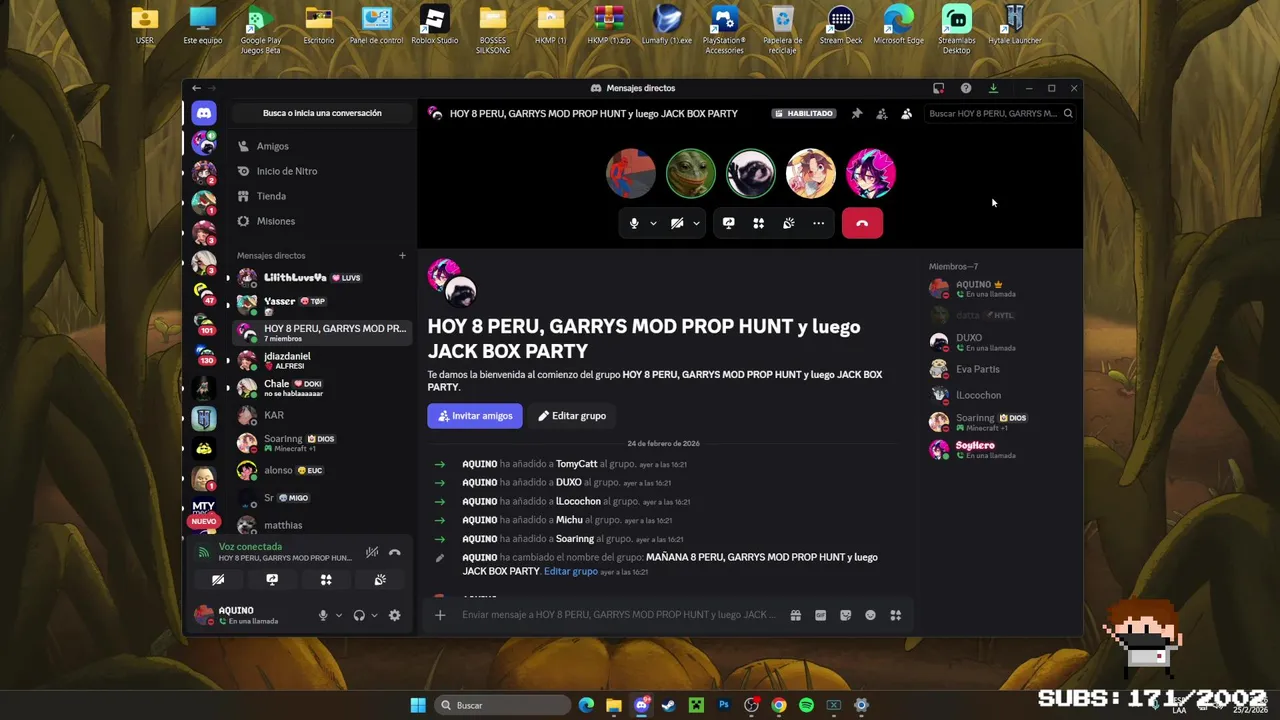Open Tienda page
The height and width of the screenshot is (720, 1280).
(322, 196)
